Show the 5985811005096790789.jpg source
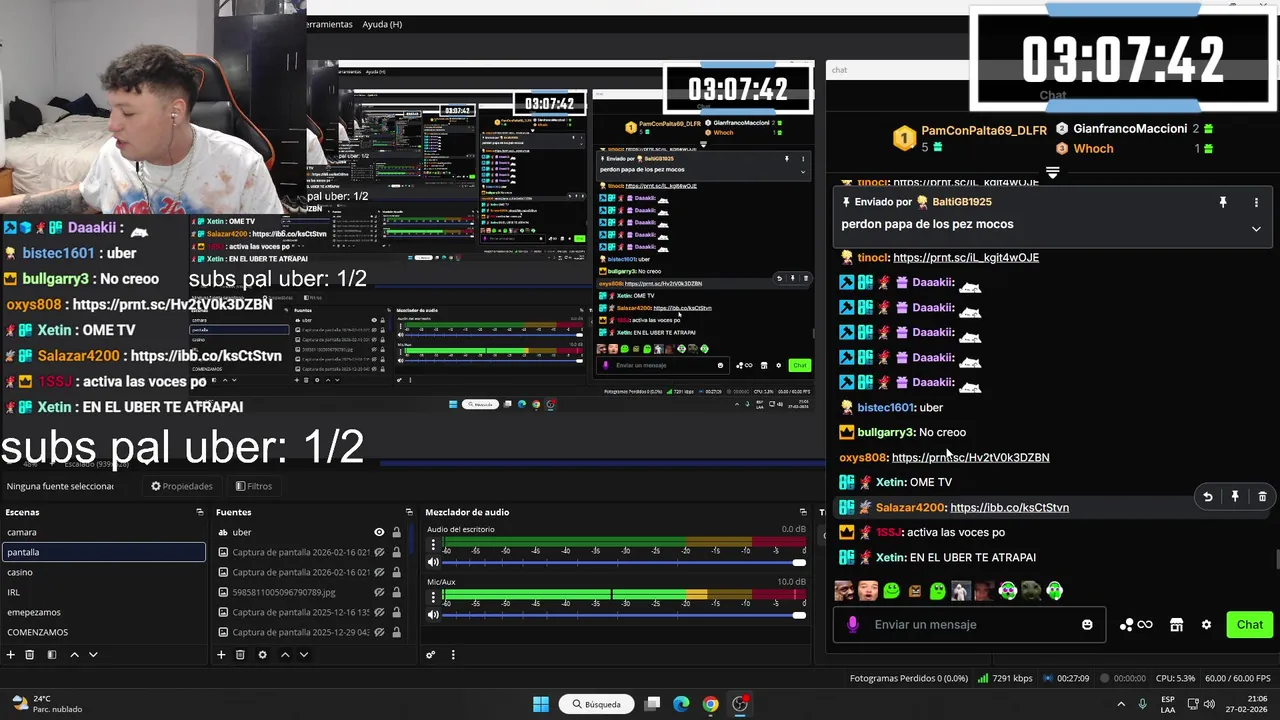1280x720 pixels. (x=379, y=592)
